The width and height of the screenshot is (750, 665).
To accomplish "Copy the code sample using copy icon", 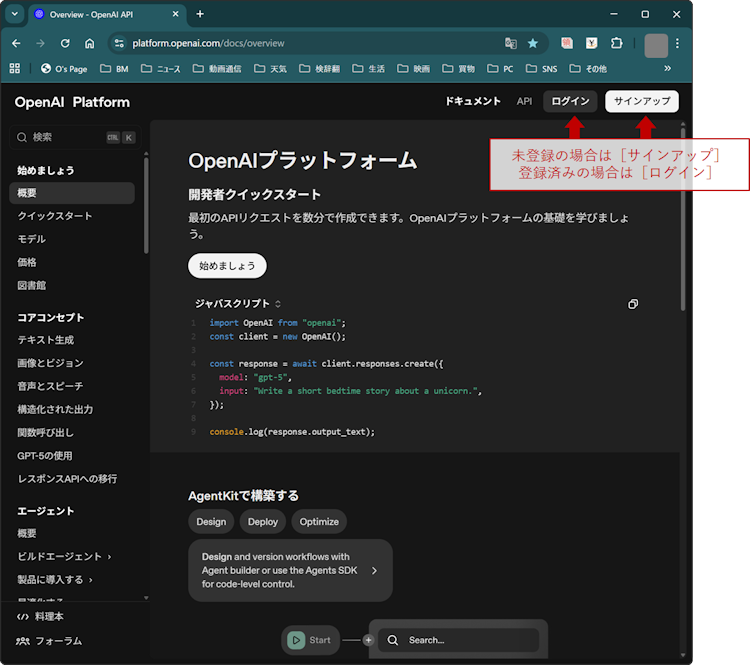I will (x=633, y=304).
